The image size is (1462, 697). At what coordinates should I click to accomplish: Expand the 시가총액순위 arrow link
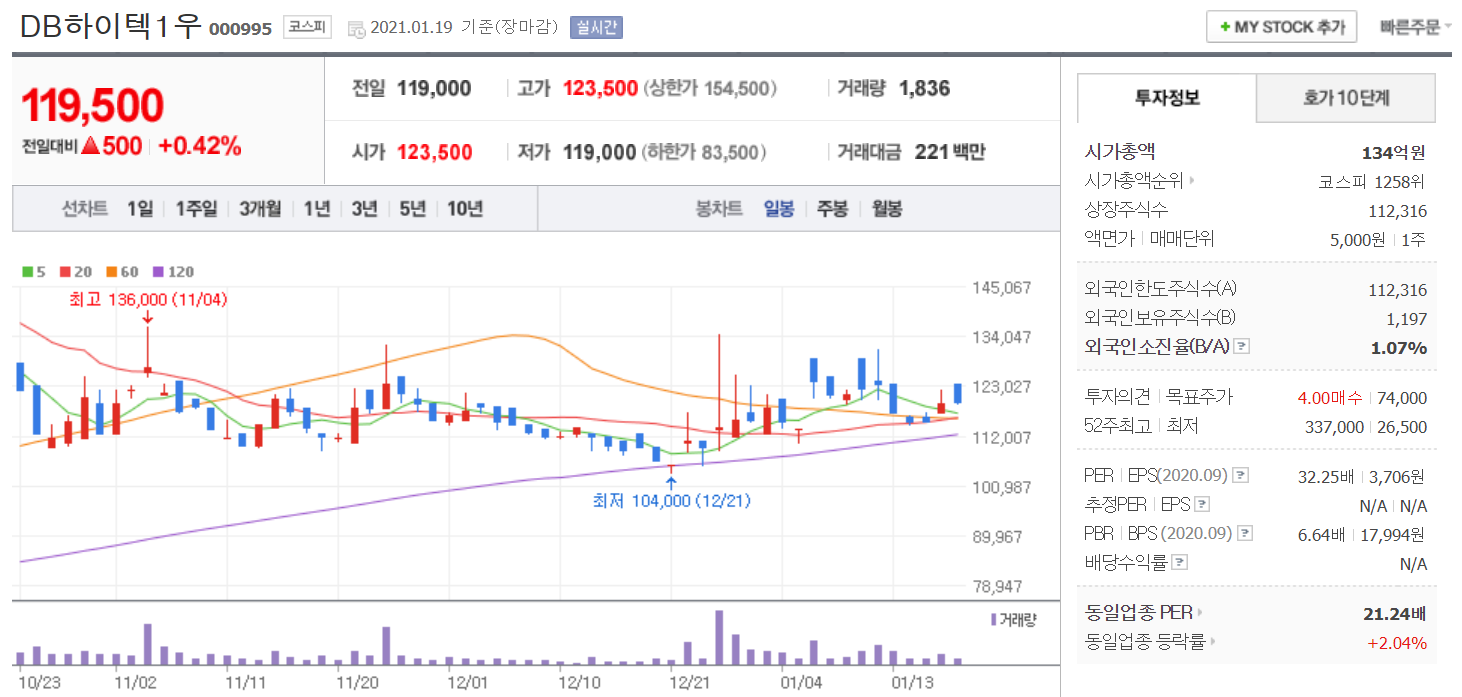(1191, 181)
